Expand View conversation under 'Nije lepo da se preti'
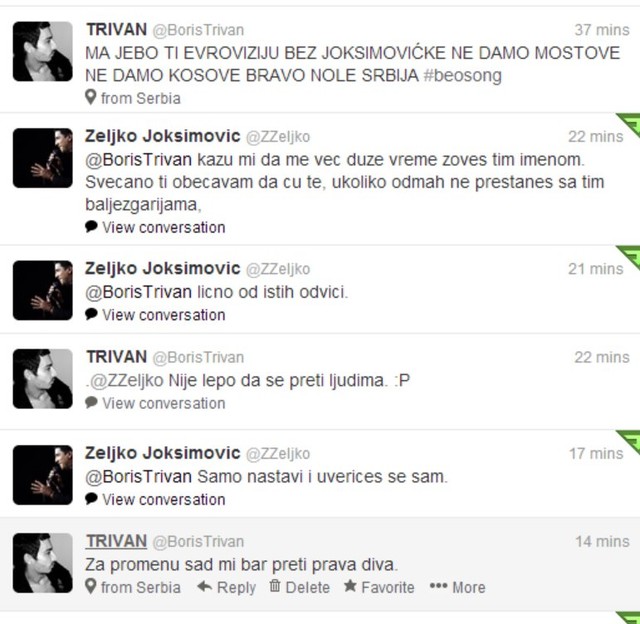Viewport: 640px width, 624px height. 164,403
